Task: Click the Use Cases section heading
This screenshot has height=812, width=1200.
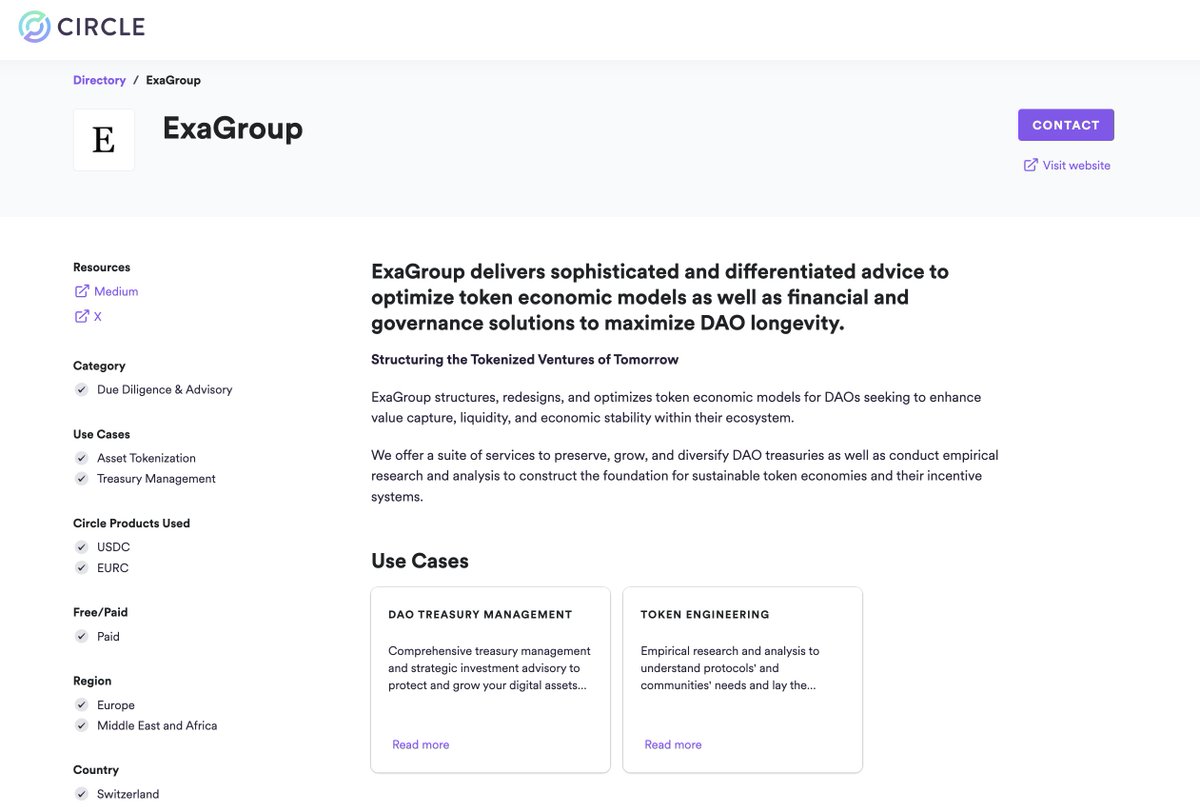Action: (420, 561)
